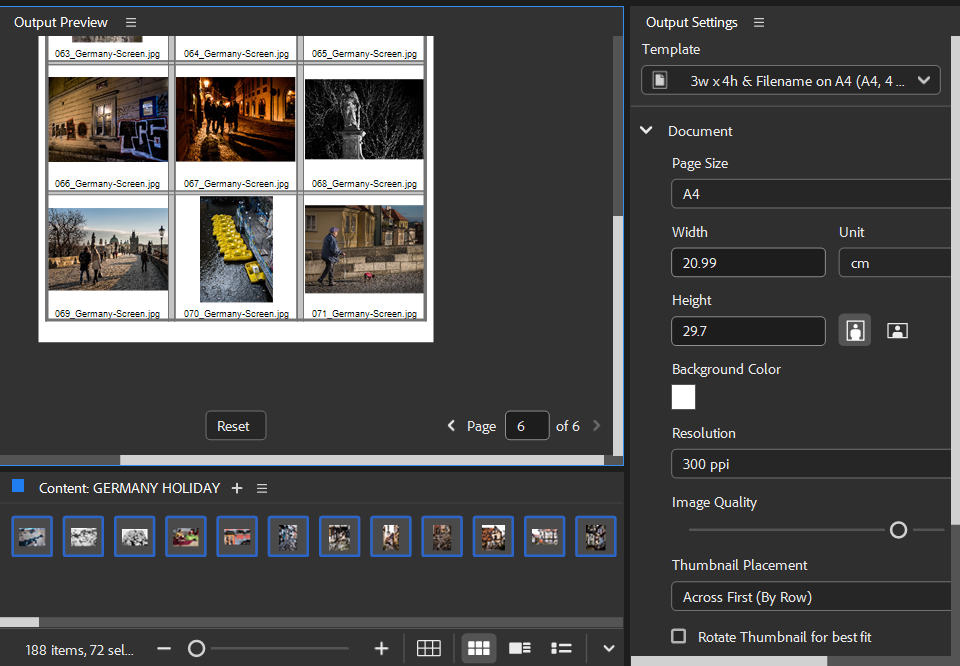Switch to thumbnails view
This screenshot has height=666, width=960.
[x=478, y=649]
